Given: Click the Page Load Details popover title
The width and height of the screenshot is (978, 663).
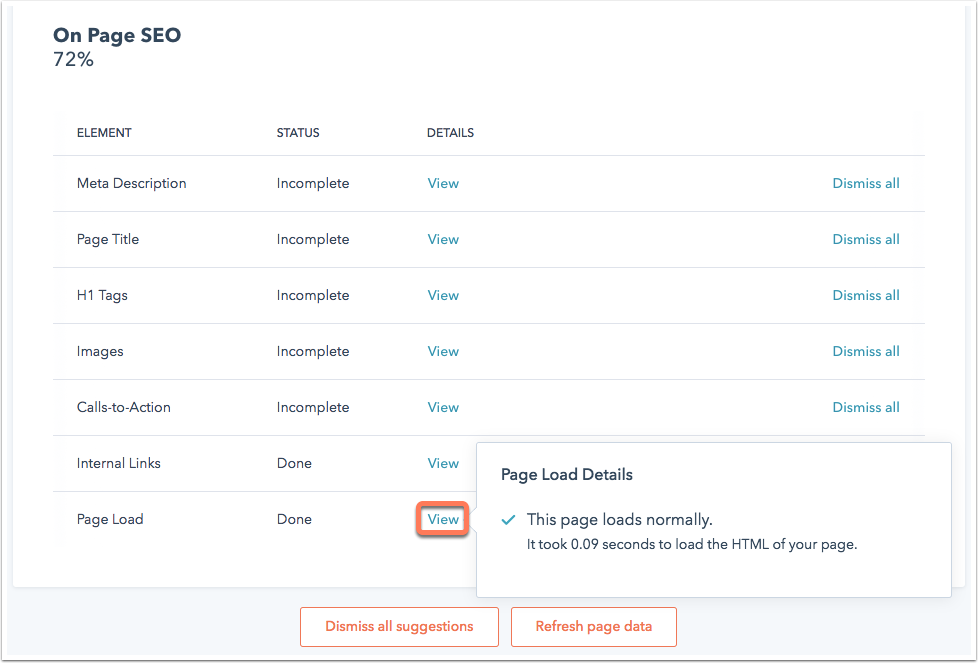Looking at the screenshot, I should (x=566, y=475).
